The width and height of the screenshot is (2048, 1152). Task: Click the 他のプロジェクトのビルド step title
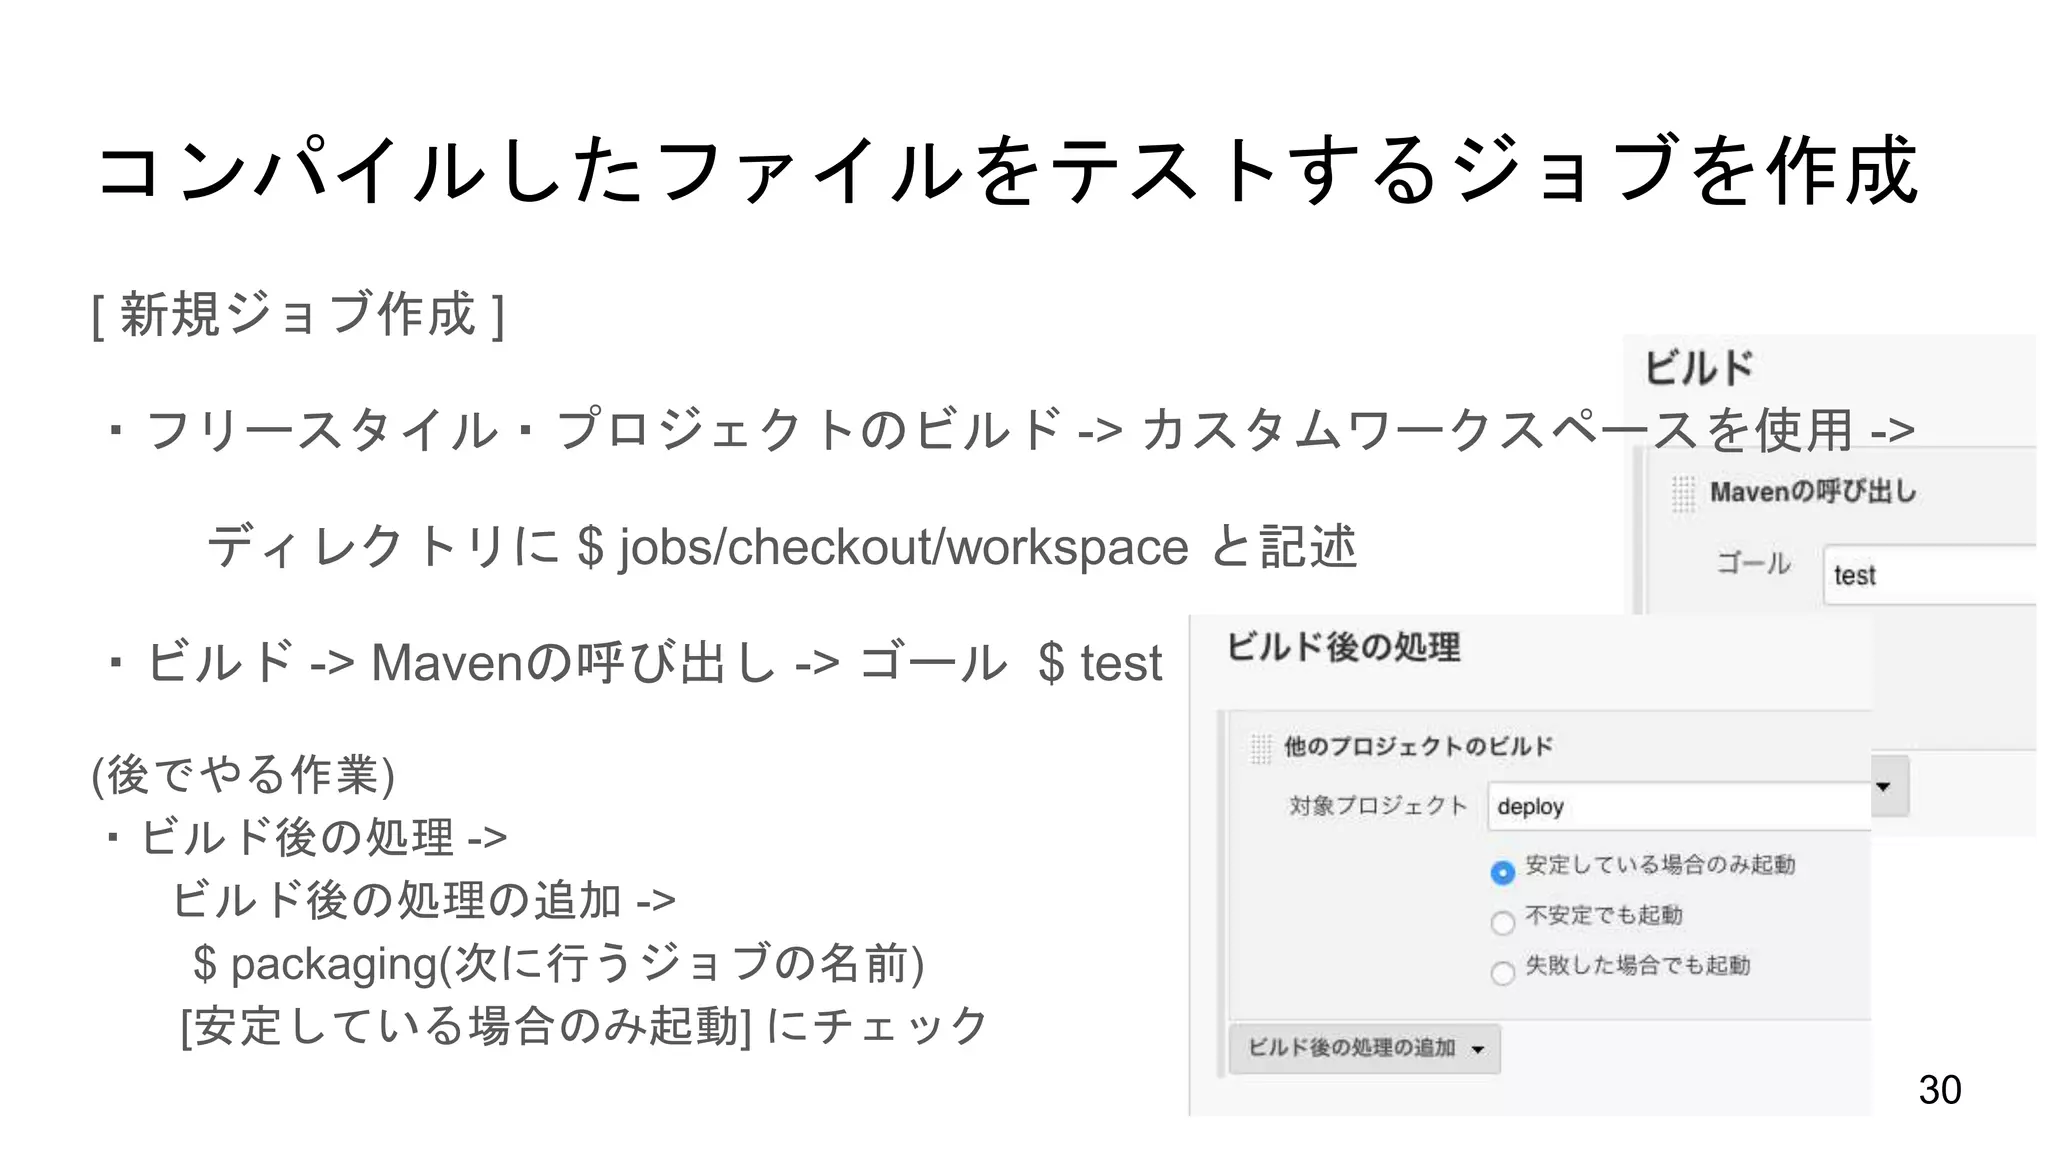(1418, 746)
